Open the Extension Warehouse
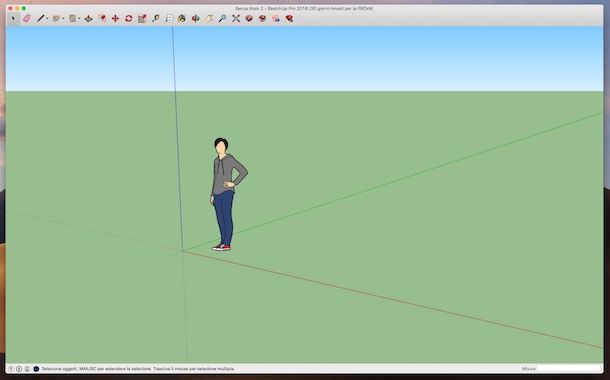This screenshot has width=610, height=380. (263, 18)
